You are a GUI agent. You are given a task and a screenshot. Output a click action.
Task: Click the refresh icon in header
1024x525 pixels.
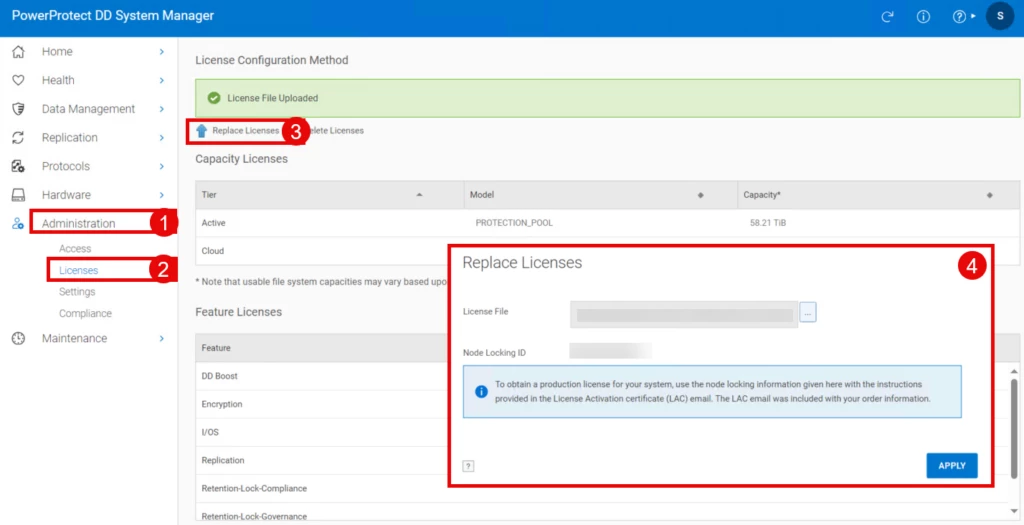887,17
